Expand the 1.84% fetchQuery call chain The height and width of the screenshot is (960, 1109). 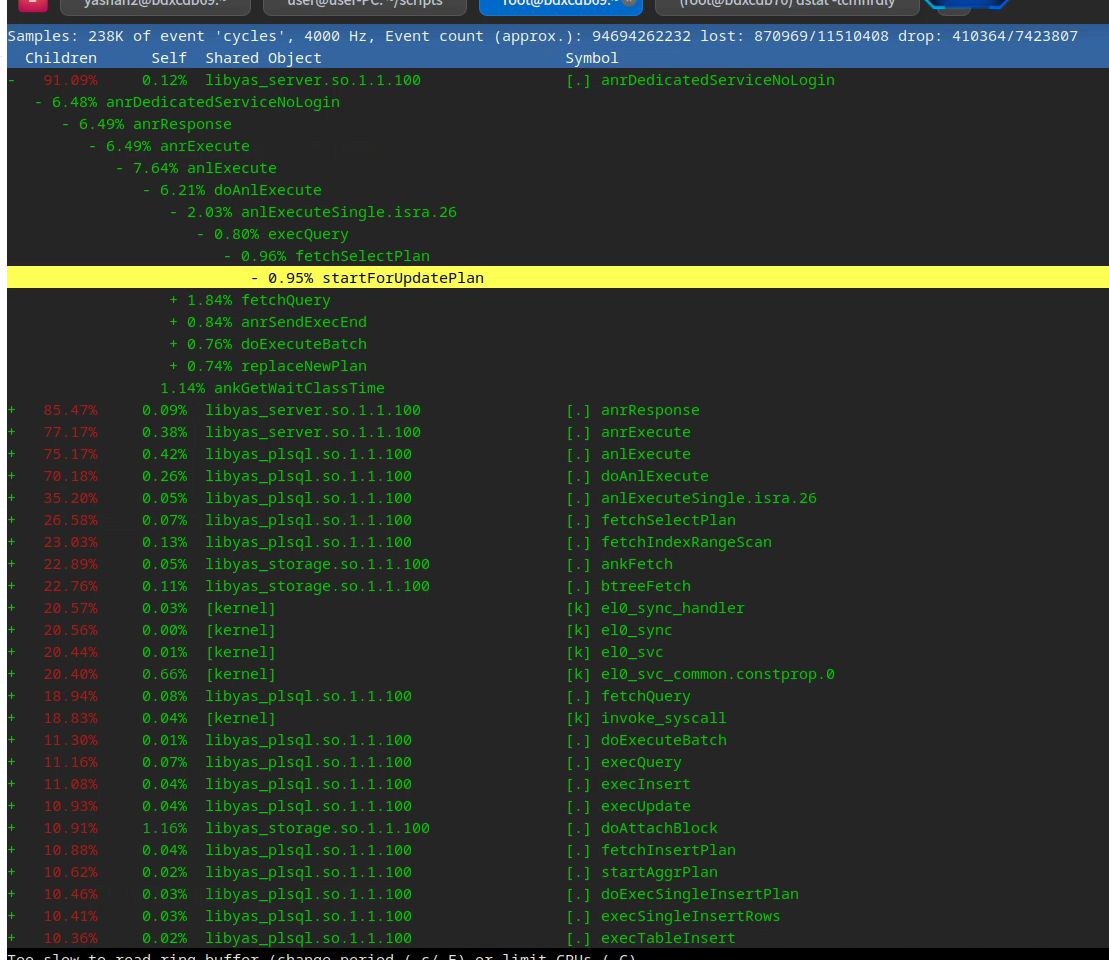pyautogui.click(x=174, y=300)
